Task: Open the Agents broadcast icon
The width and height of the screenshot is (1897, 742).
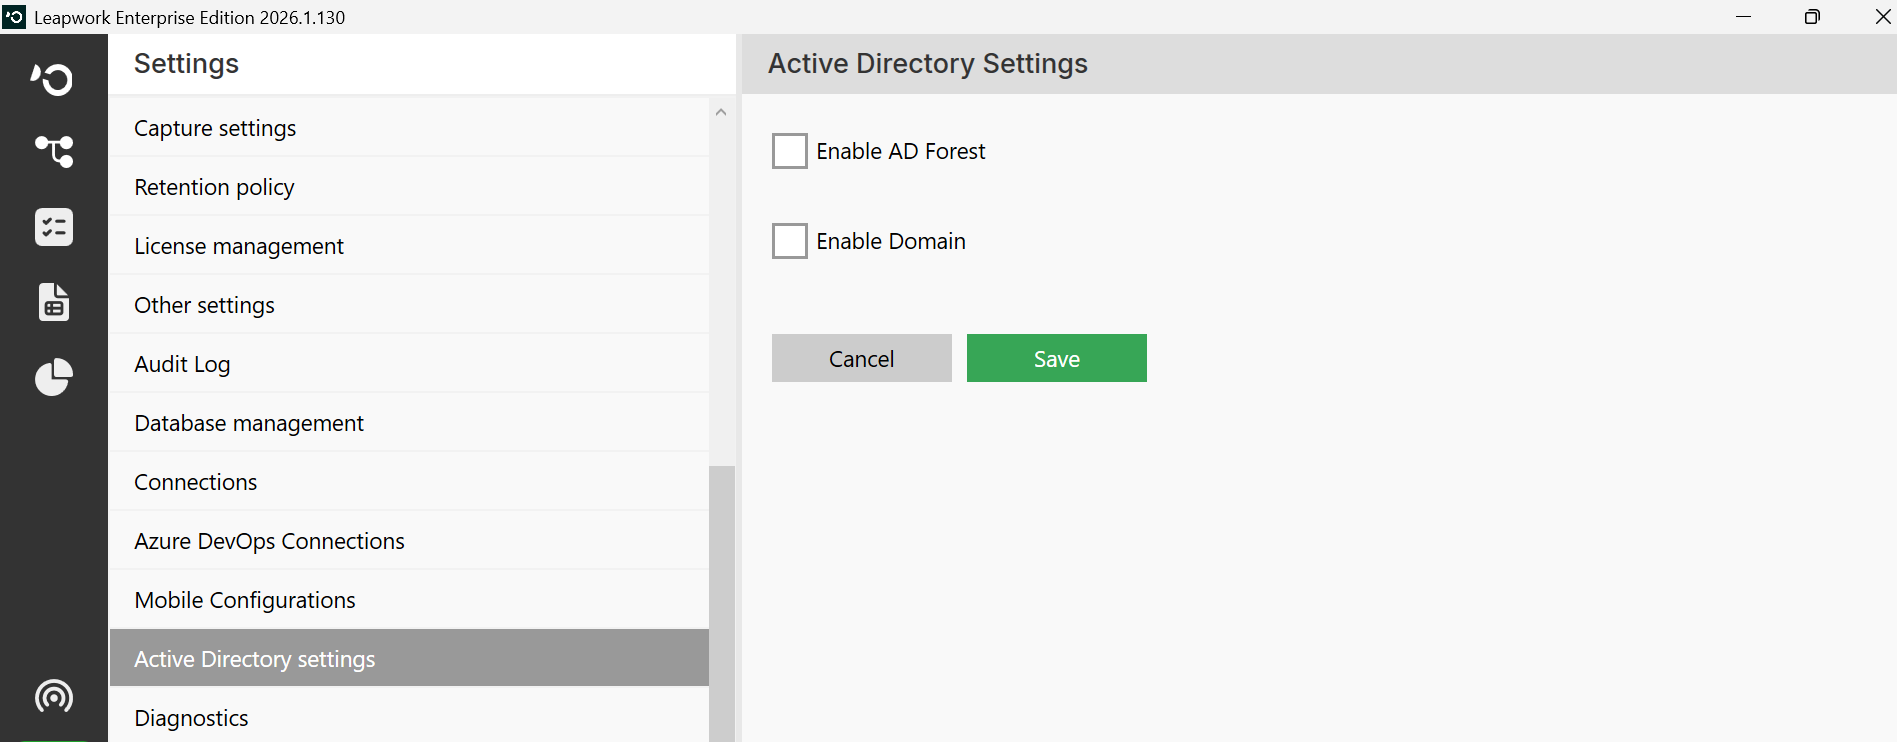Action: (54, 696)
